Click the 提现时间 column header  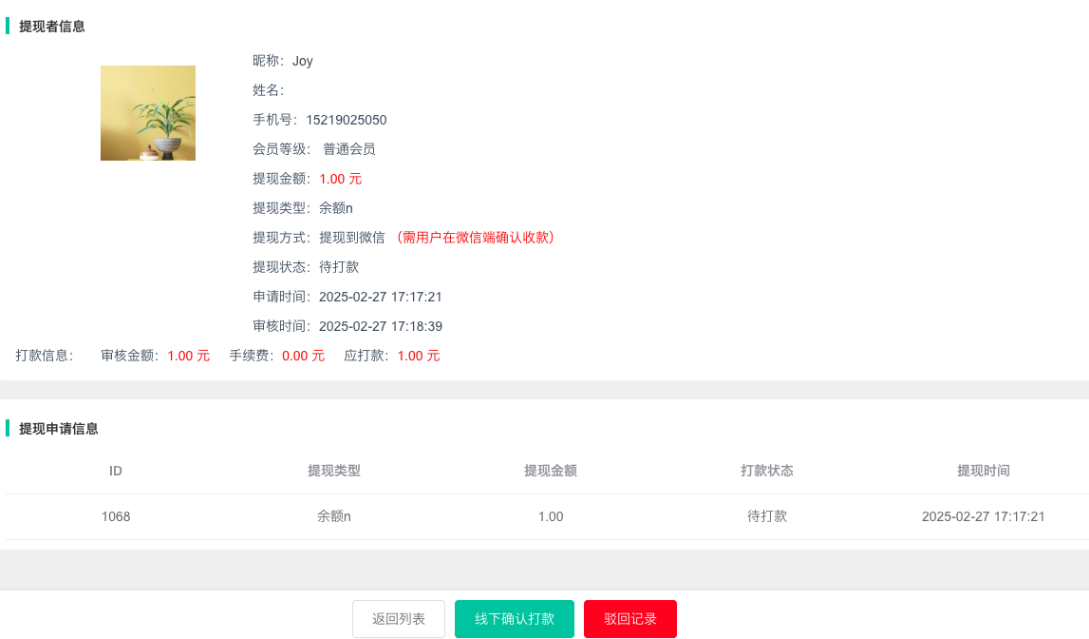click(x=983, y=471)
